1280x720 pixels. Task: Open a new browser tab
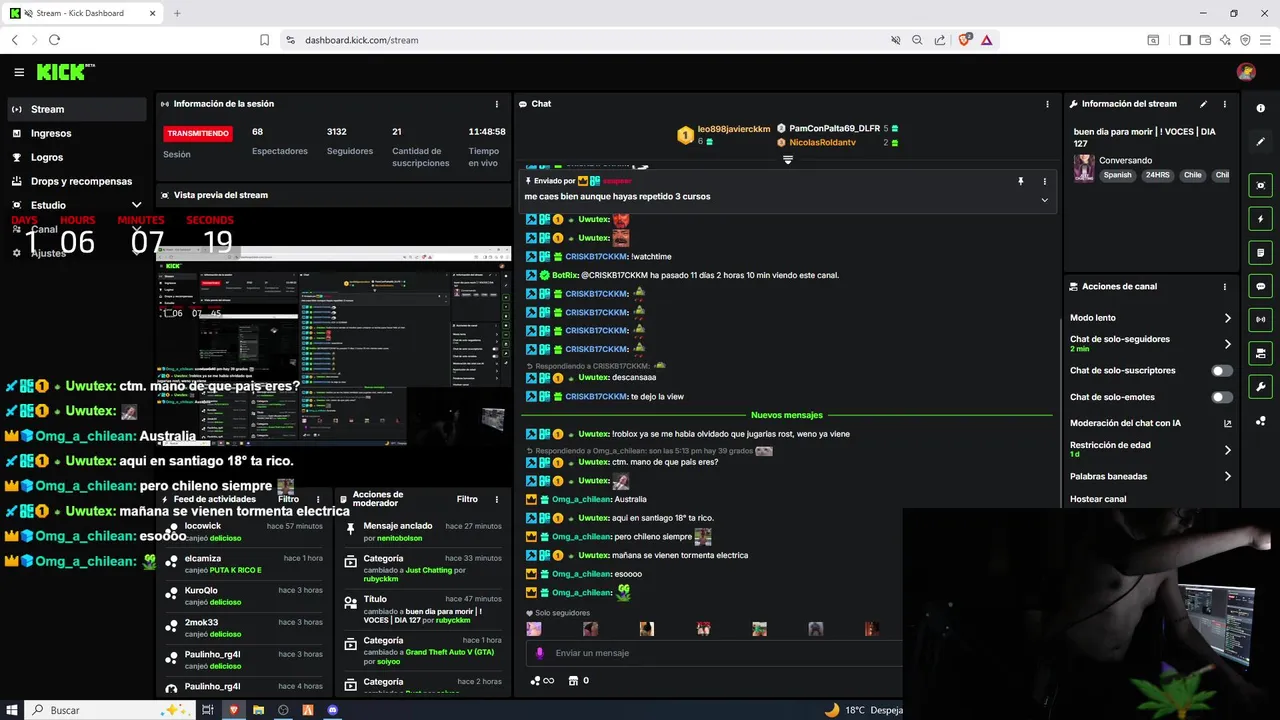177,13
